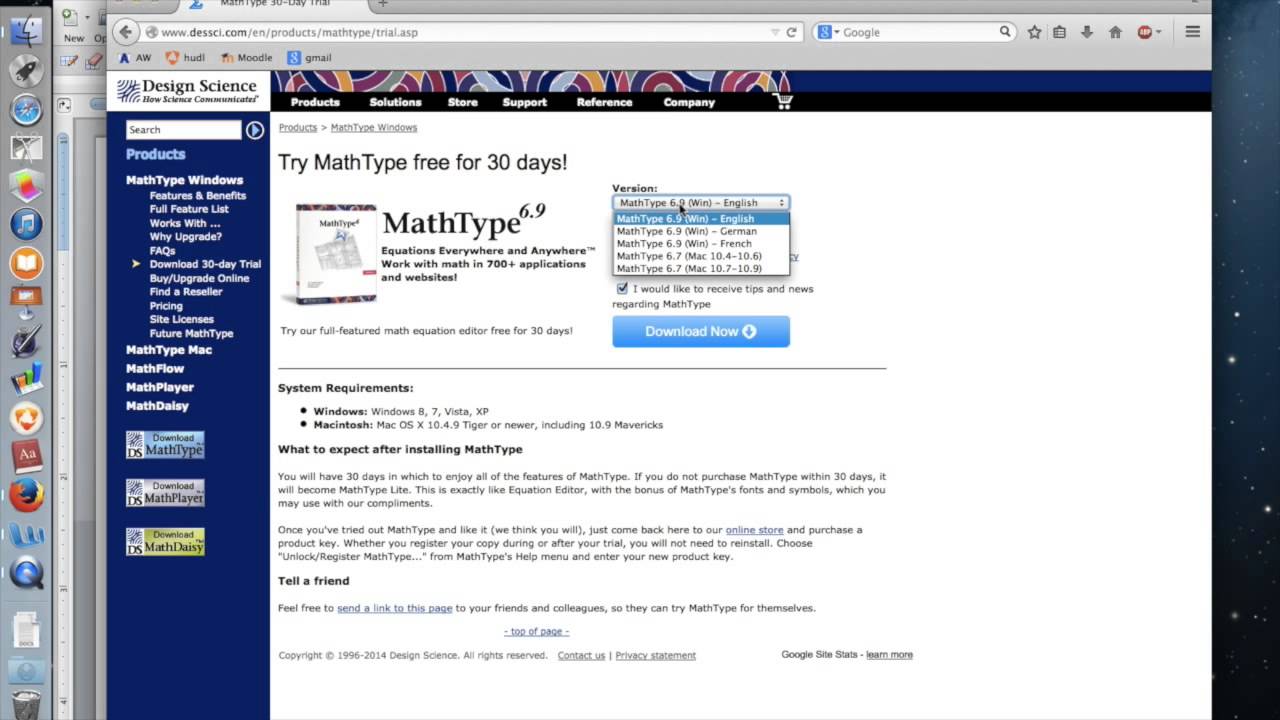Open the Adblock Plus dropdown arrow

coord(1159,33)
